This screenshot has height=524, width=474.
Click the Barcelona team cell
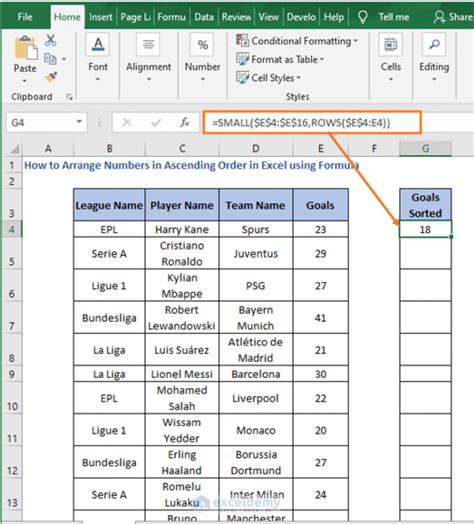(x=256, y=374)
